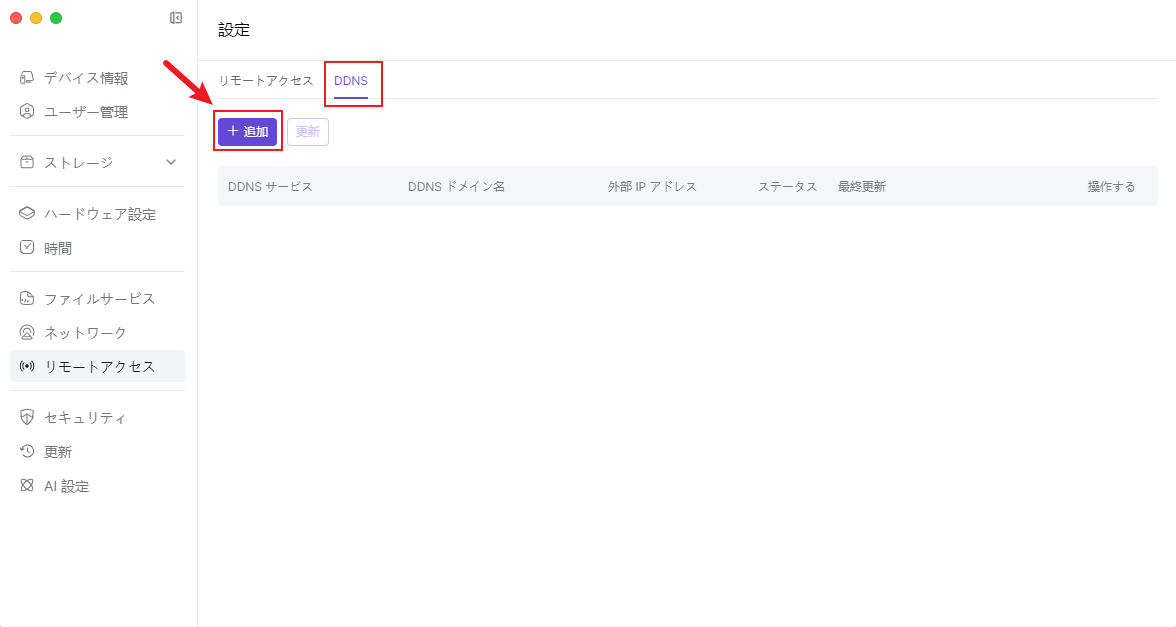The height and width of the screenshot is (627, 1176).
Task: Click the user management icon
Action: (27, 112)
